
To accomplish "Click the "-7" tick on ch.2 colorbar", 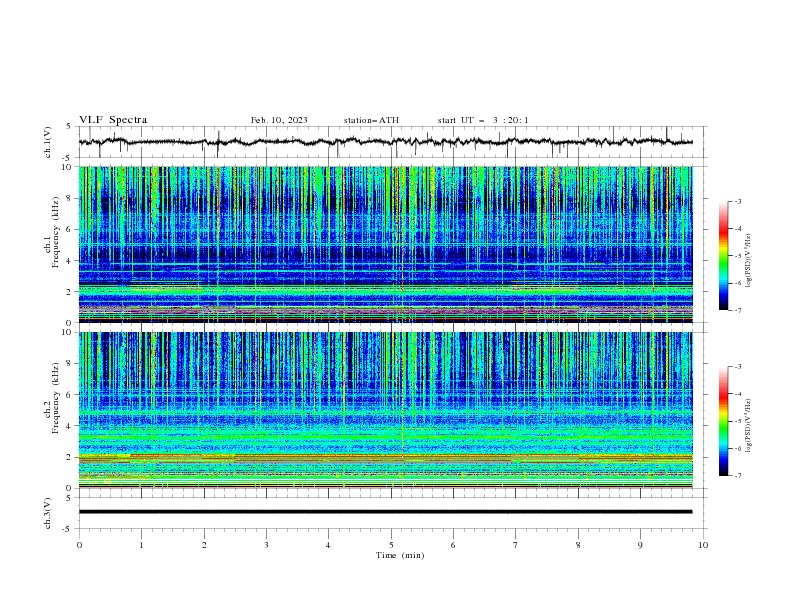I will [737, 476].
